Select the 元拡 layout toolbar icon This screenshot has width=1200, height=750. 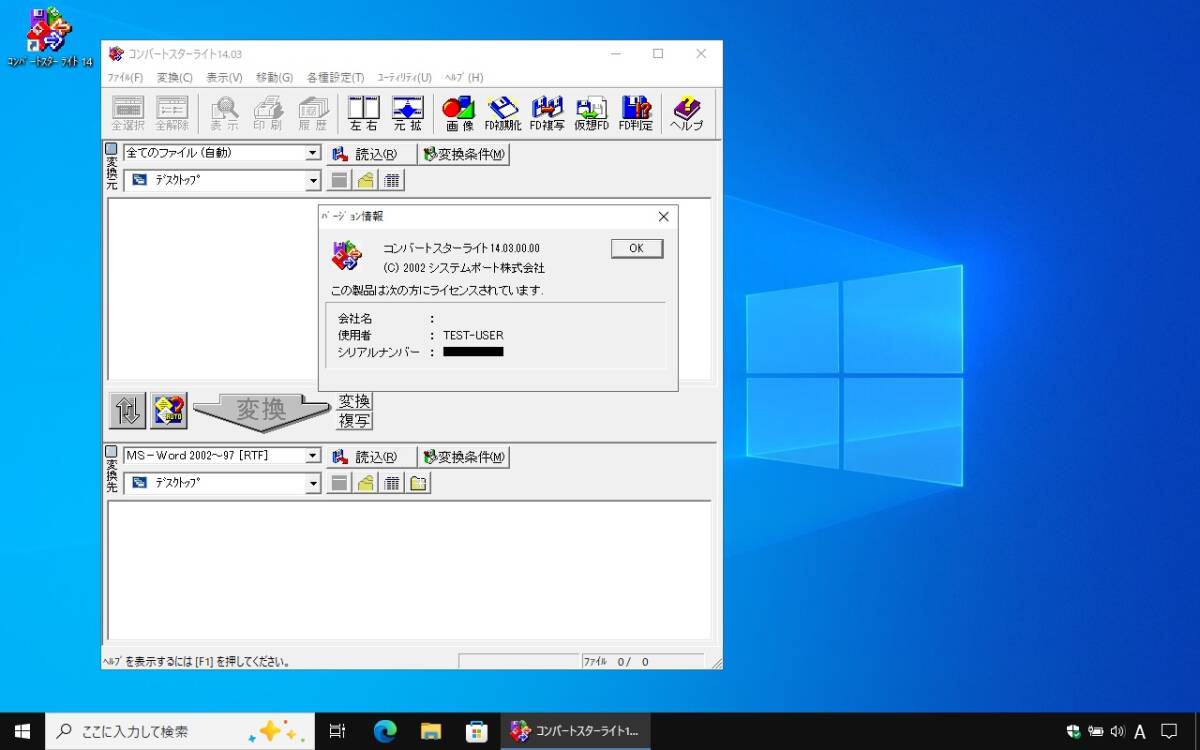[408, 113]
